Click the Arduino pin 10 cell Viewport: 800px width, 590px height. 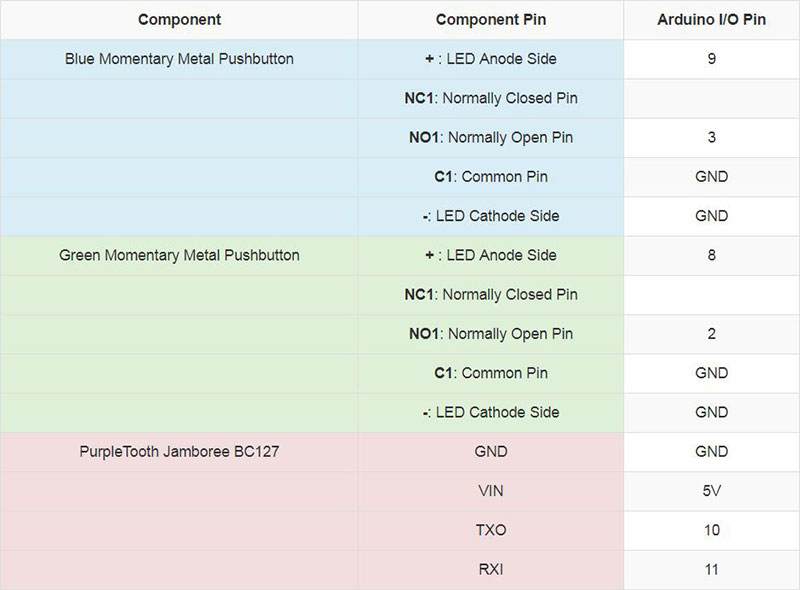[x=711, y=530]
